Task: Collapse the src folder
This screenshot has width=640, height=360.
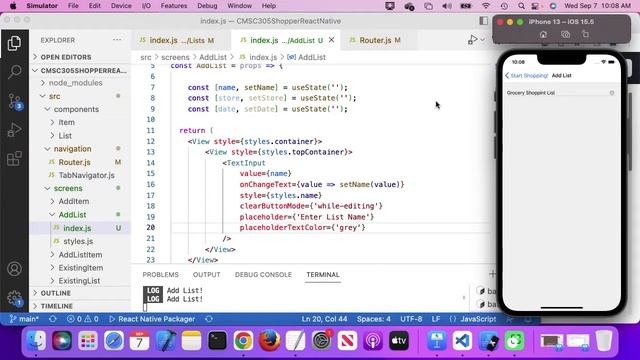Action: tap(54, 96)
